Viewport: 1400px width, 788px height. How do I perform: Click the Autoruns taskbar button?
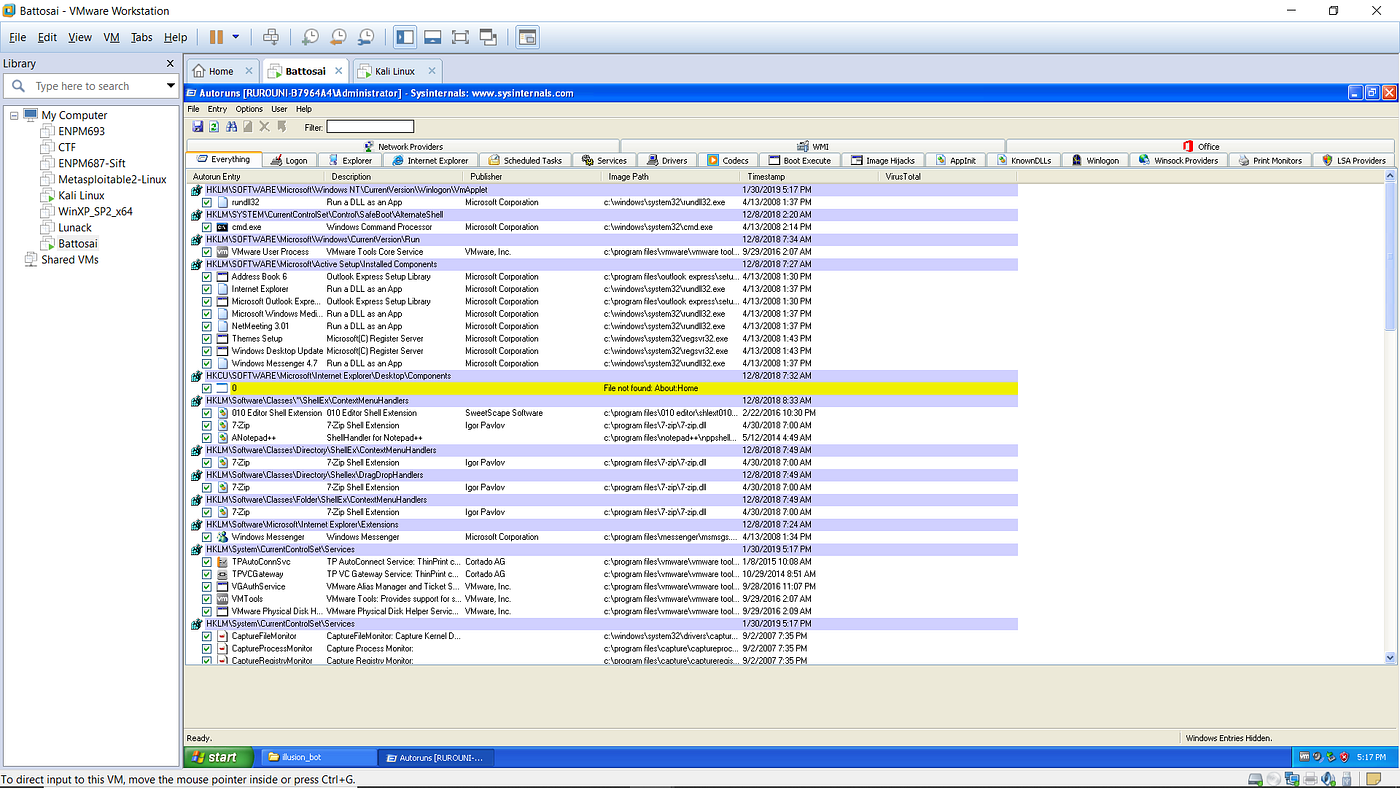pos(438,757)
